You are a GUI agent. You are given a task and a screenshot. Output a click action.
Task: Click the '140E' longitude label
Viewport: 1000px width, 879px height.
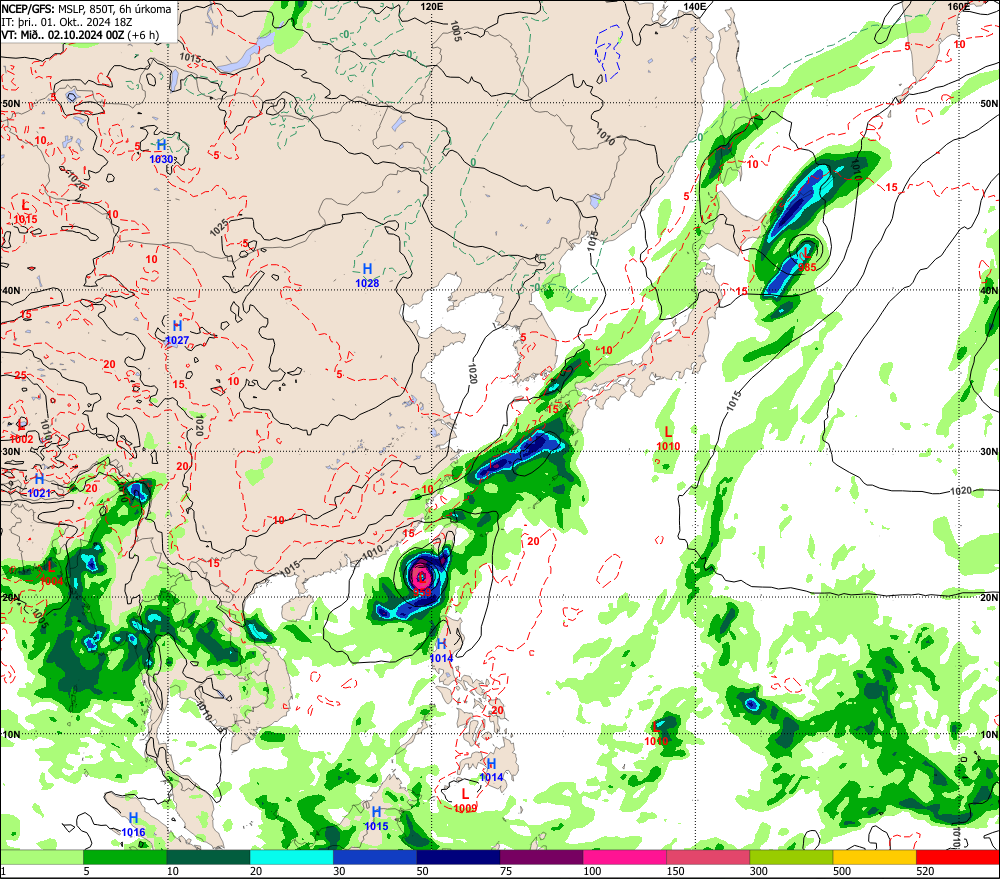click(x=695, y=6)
